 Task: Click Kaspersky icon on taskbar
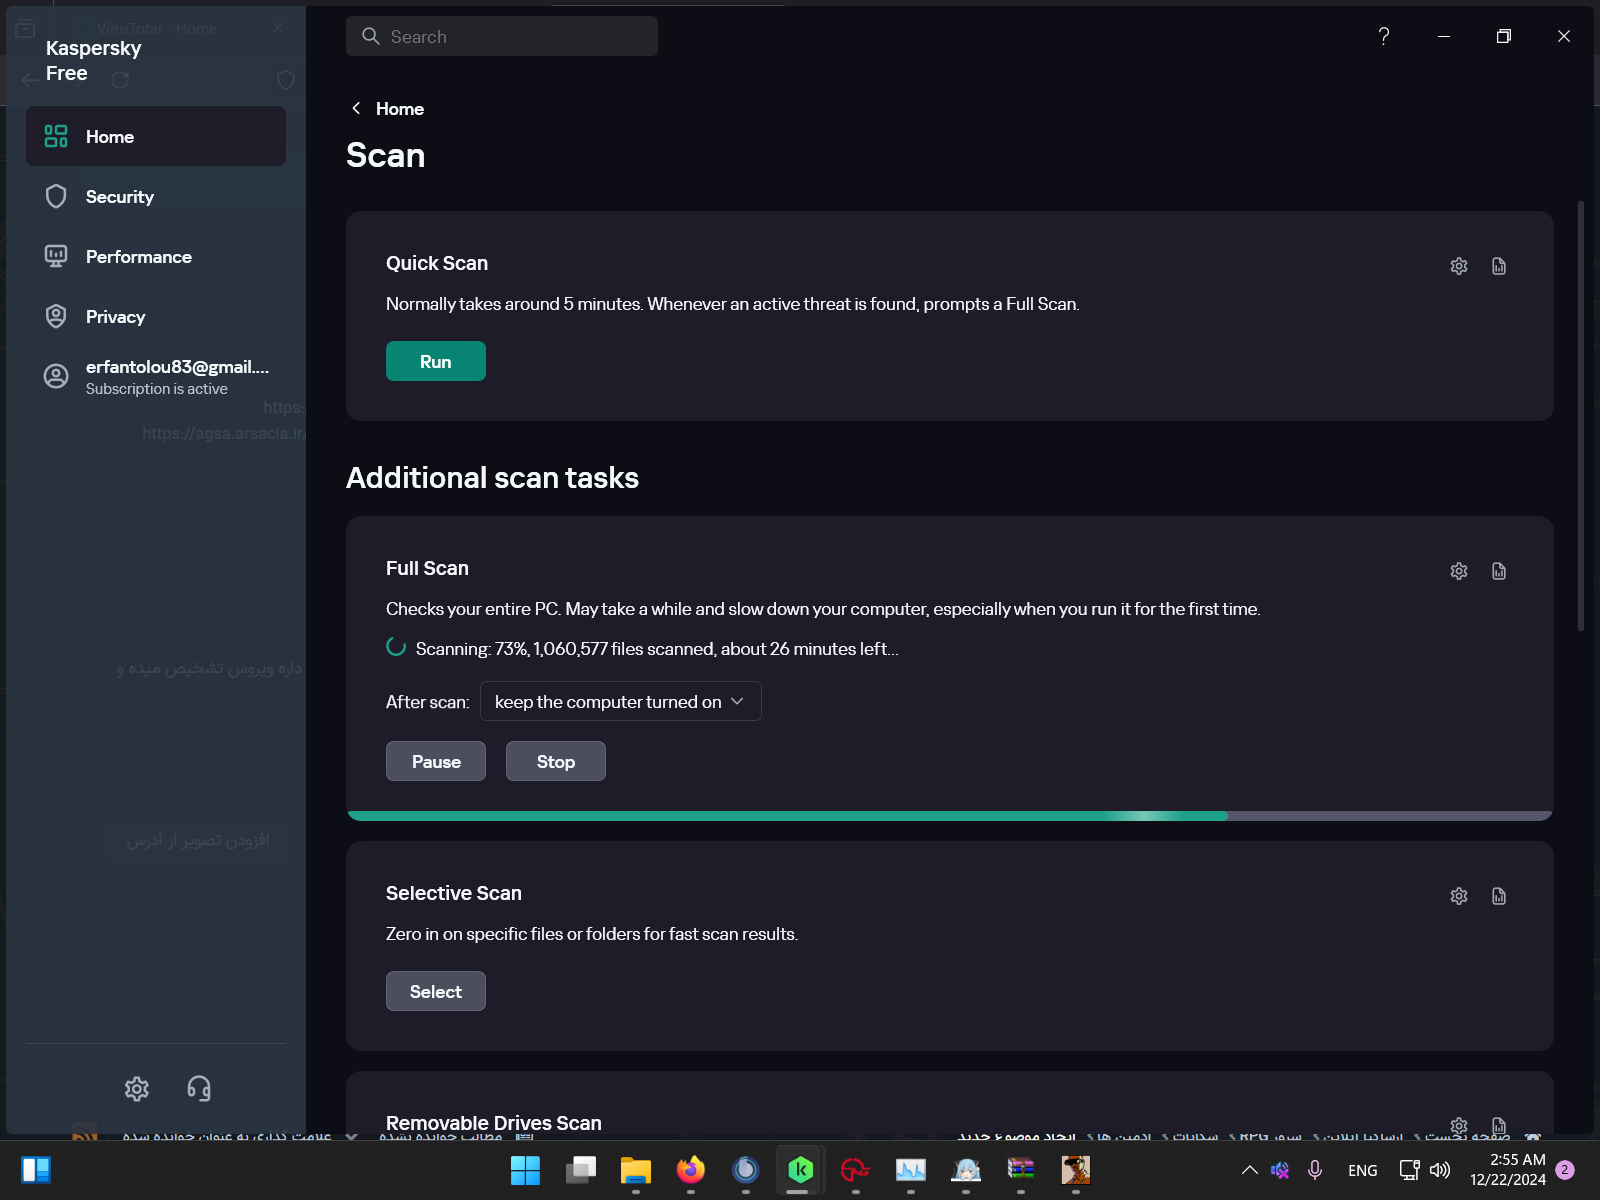click(x=800, y=1170)
